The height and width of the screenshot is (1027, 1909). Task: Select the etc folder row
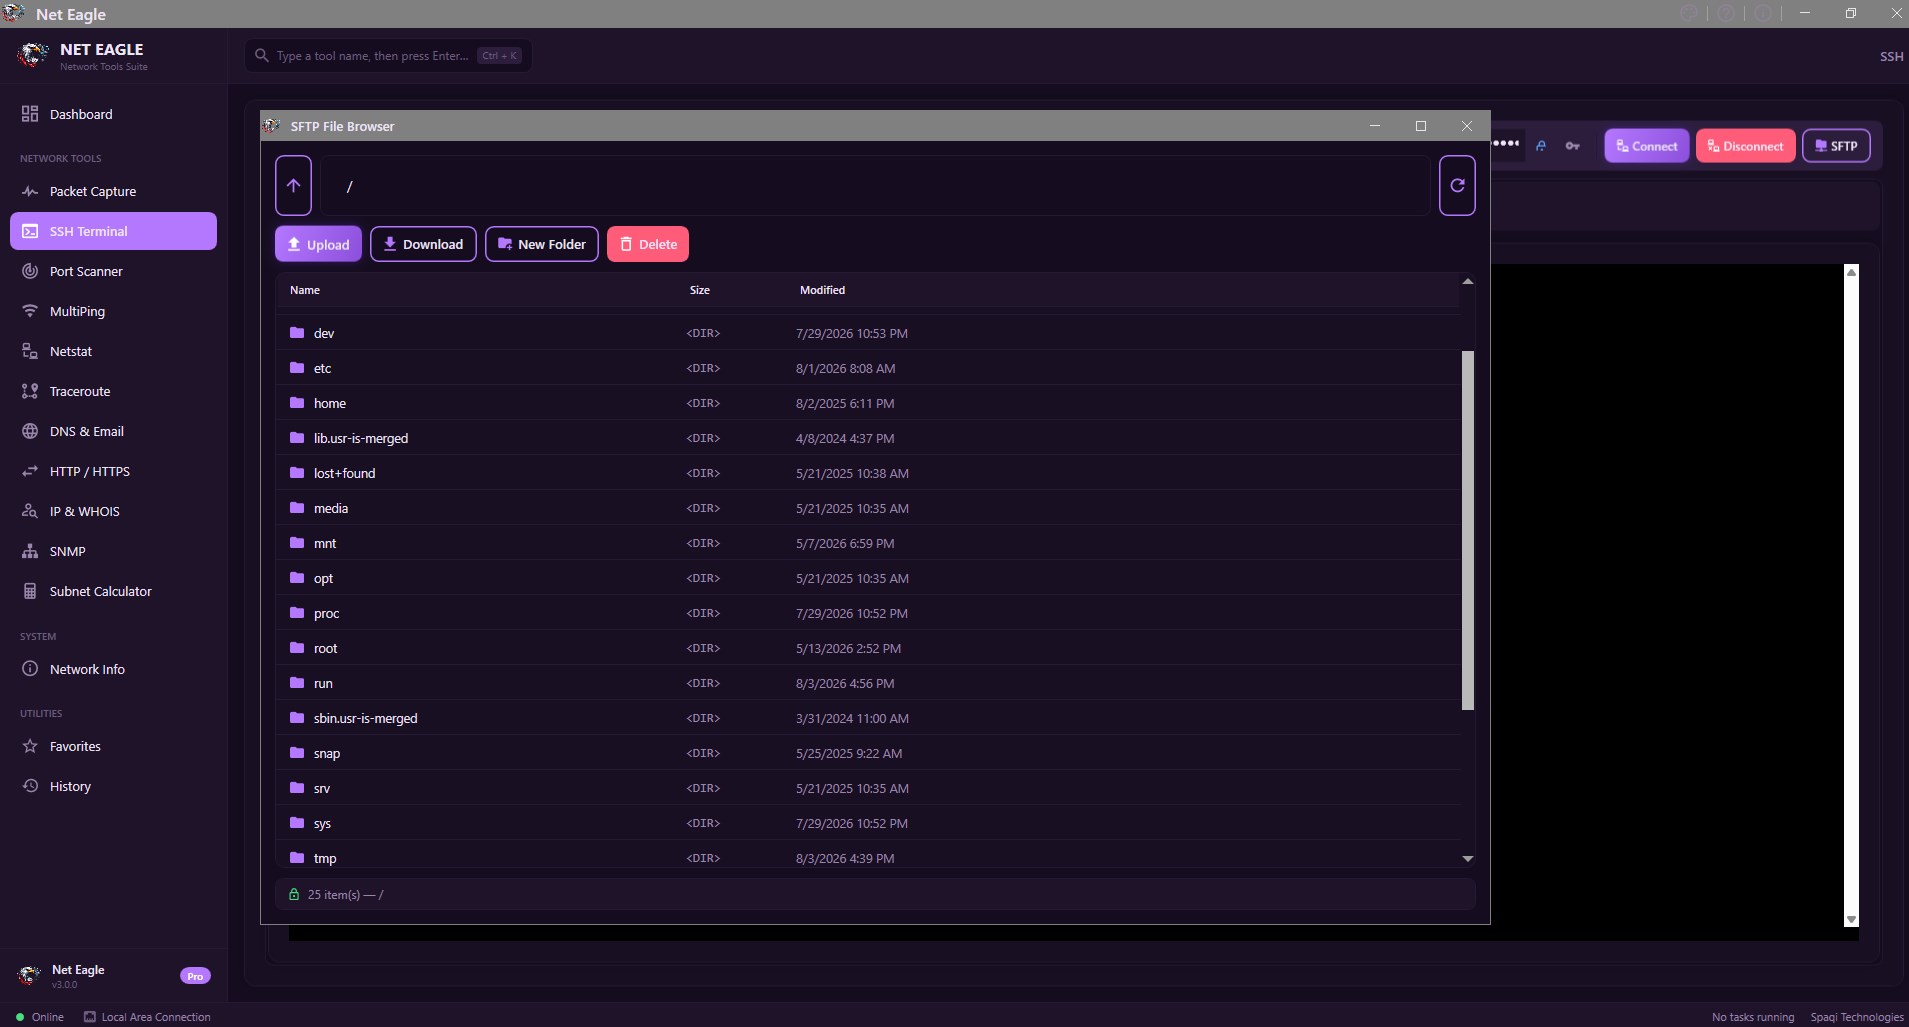point(868,368)
